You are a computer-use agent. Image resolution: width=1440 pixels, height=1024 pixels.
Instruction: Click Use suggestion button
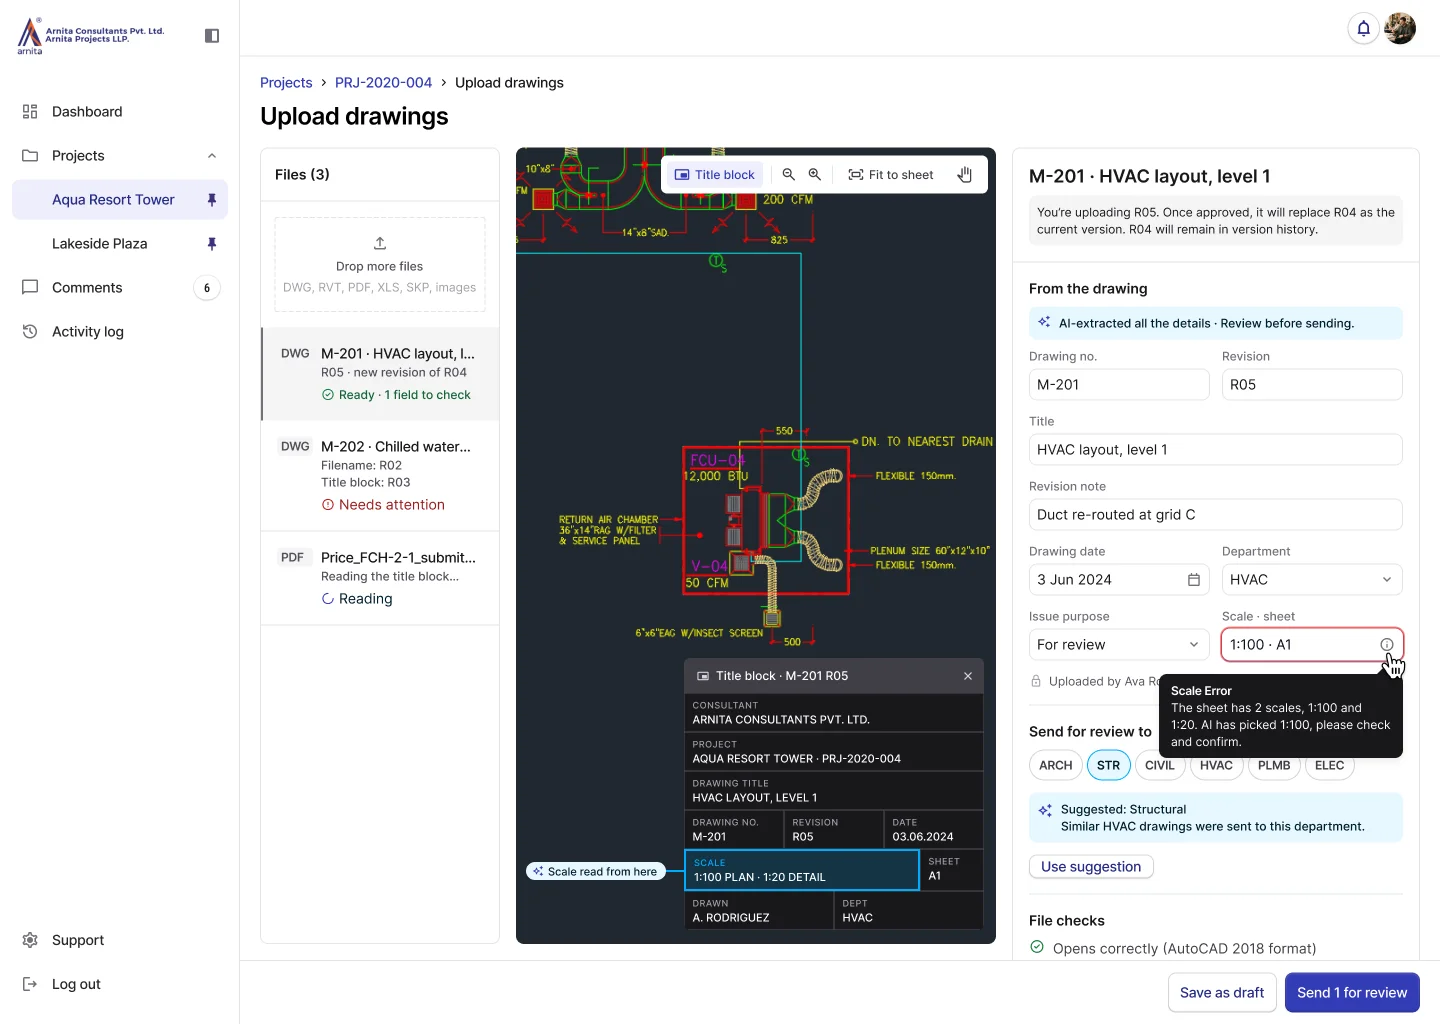coord(1091,867)
